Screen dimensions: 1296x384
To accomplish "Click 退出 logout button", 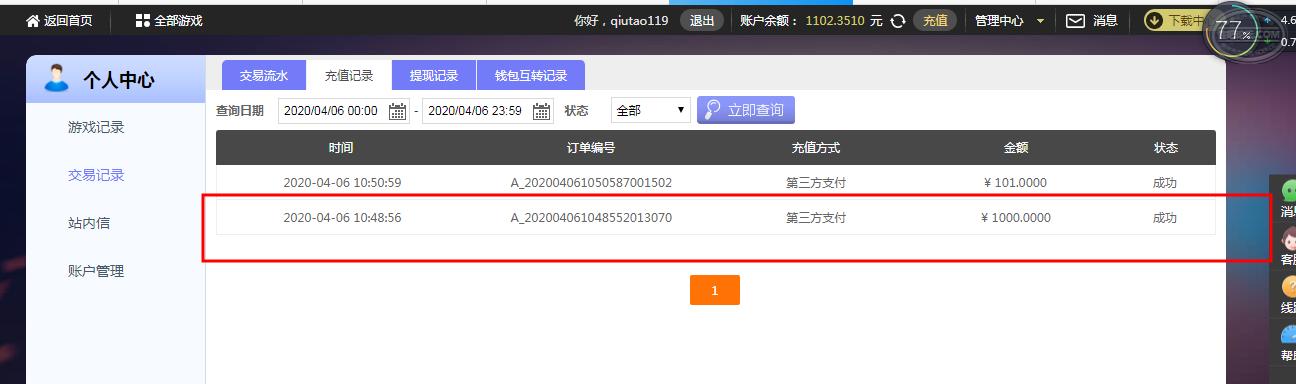I will pyautogui.click(x=703, y=20).
